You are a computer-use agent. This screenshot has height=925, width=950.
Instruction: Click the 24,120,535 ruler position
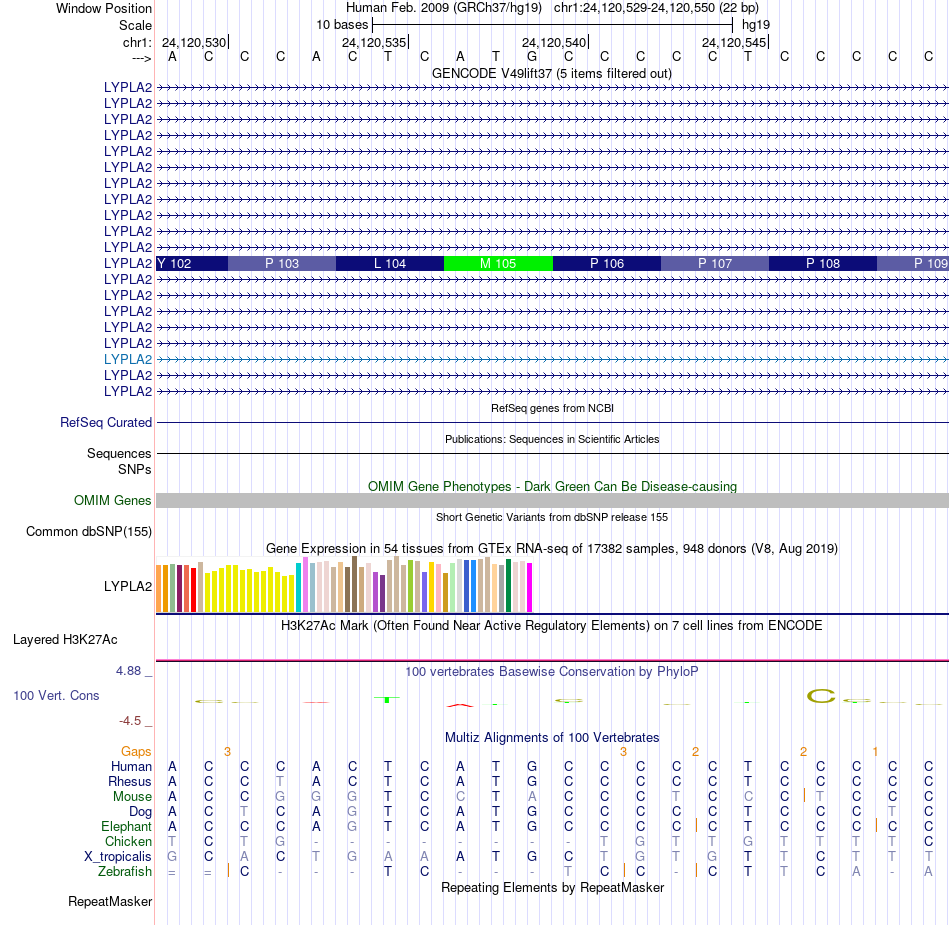pyautogui.click(x=374, y=42)
